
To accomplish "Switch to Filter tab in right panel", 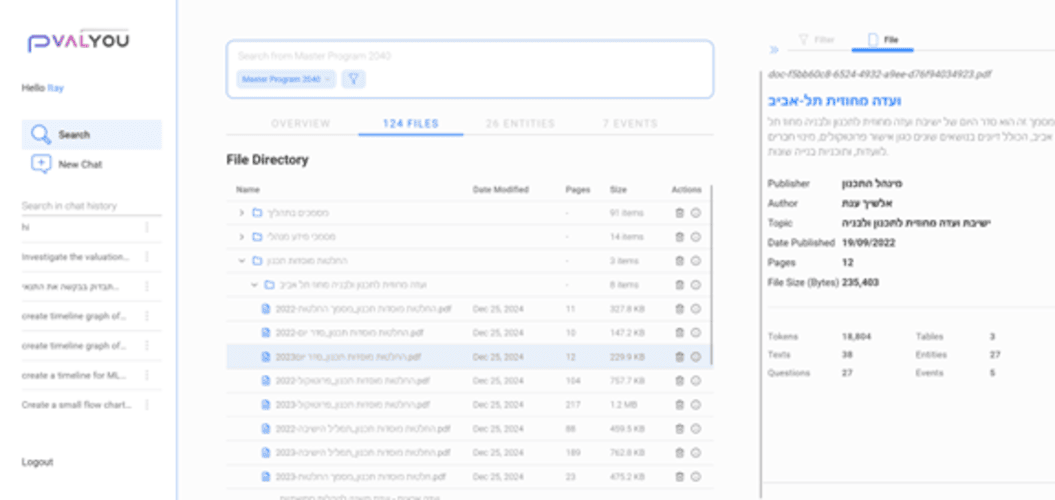I will 816,40.
